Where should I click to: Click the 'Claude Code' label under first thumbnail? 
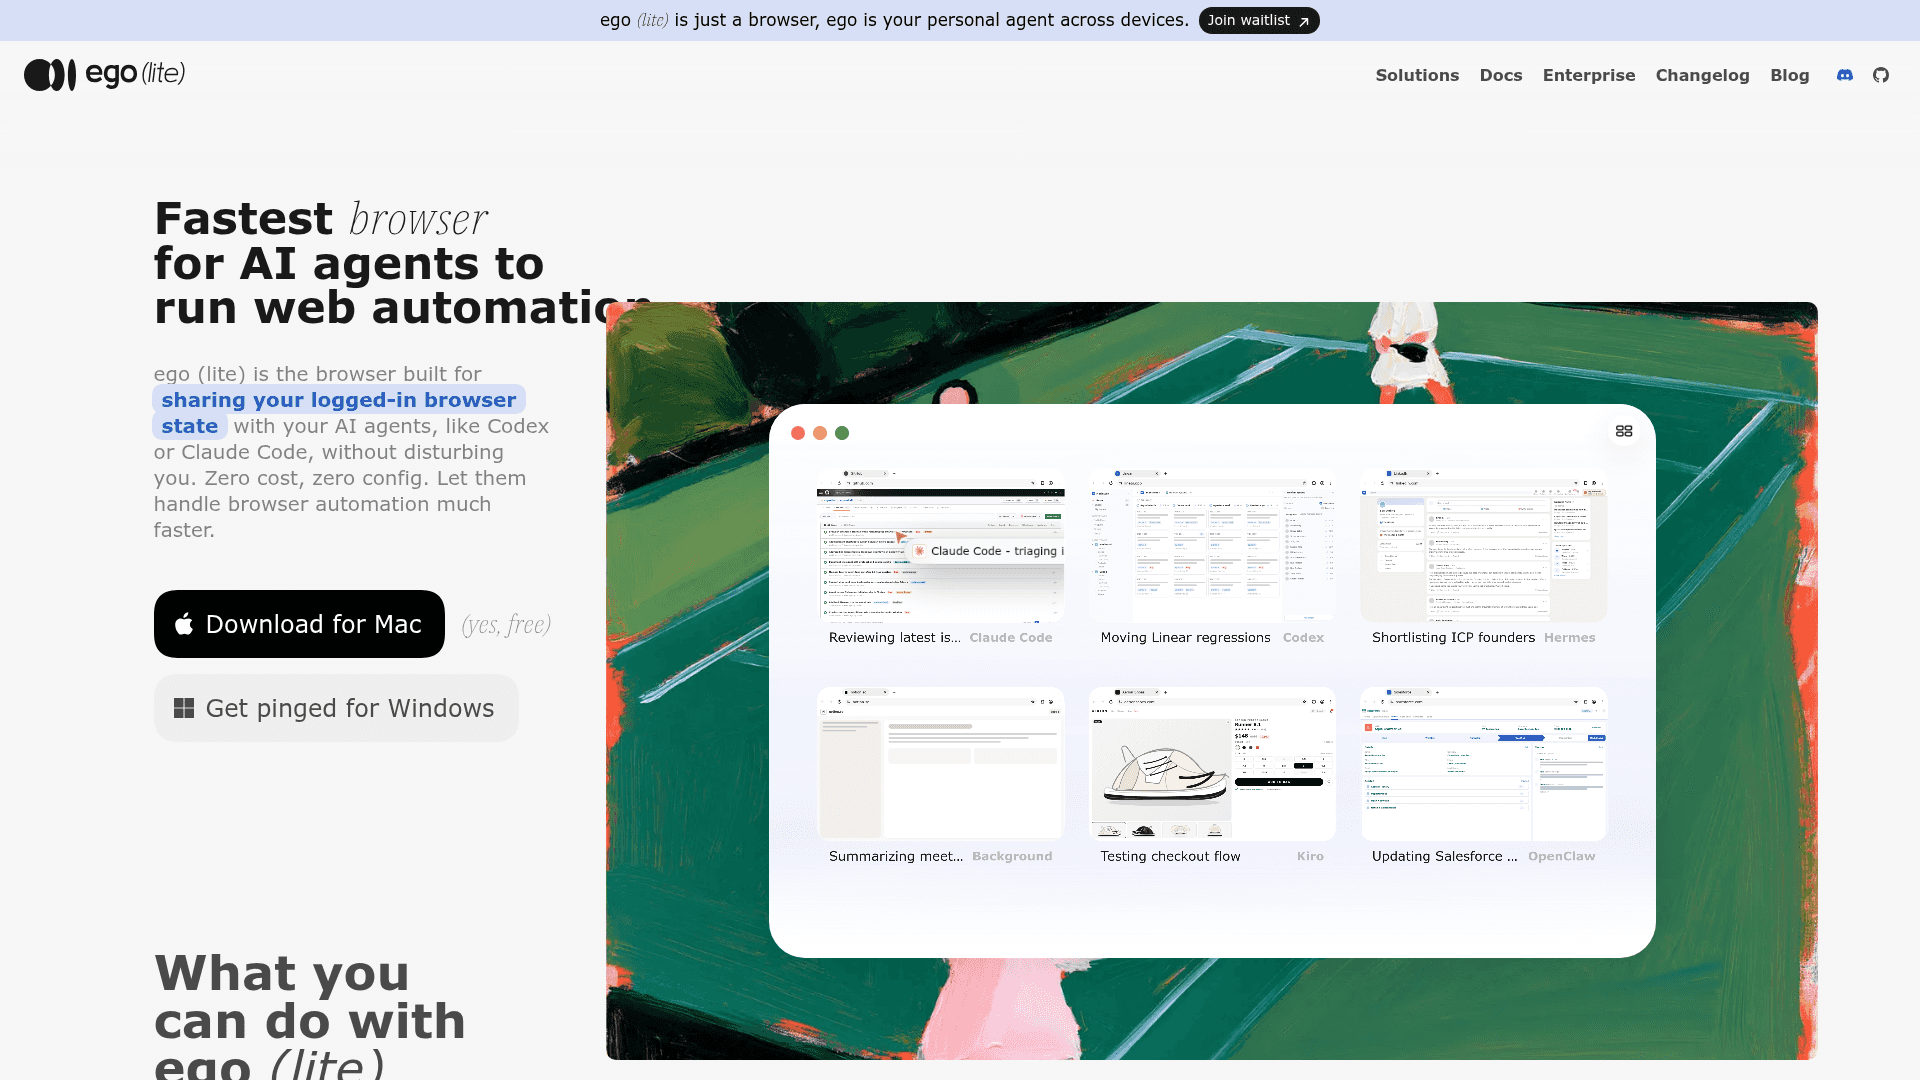[1011, 638]
